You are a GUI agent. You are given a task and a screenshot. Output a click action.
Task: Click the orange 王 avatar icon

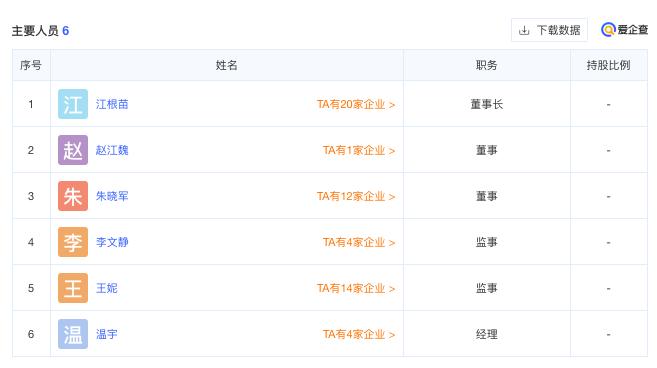click(x=73, y=288)
